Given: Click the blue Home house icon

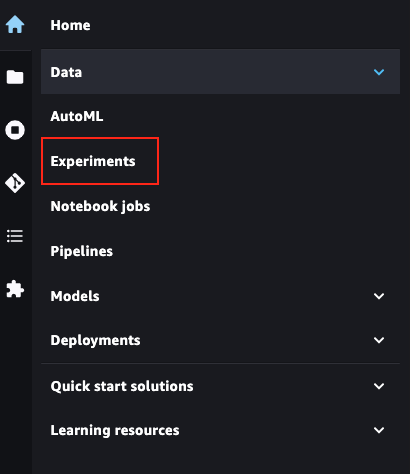Looking at the screenshot, I should click(x=15, y=24).
